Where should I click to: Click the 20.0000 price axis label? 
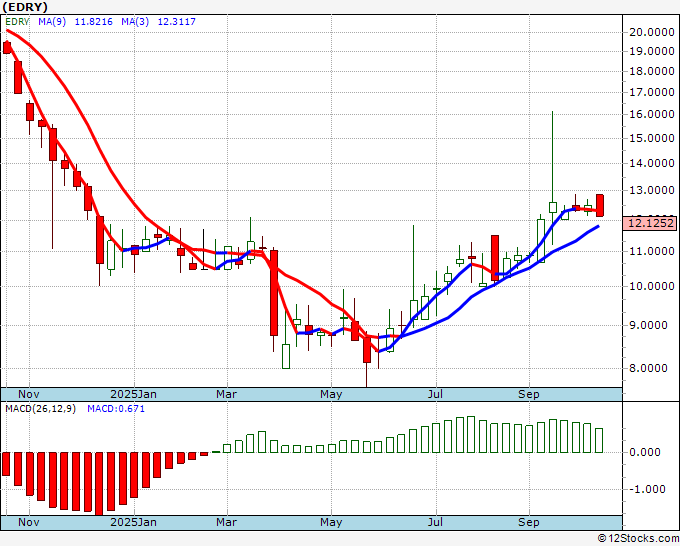[651, 32]
